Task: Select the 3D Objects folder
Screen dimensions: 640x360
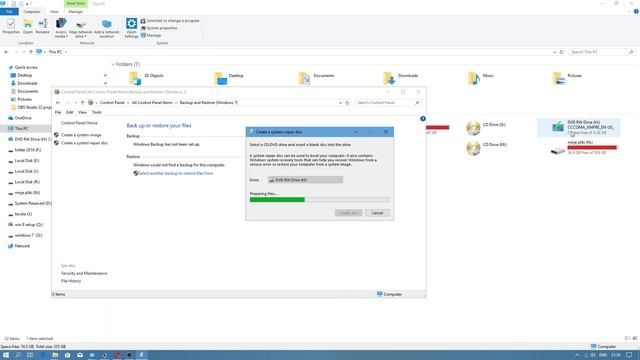Action: (x=146, y=77)
